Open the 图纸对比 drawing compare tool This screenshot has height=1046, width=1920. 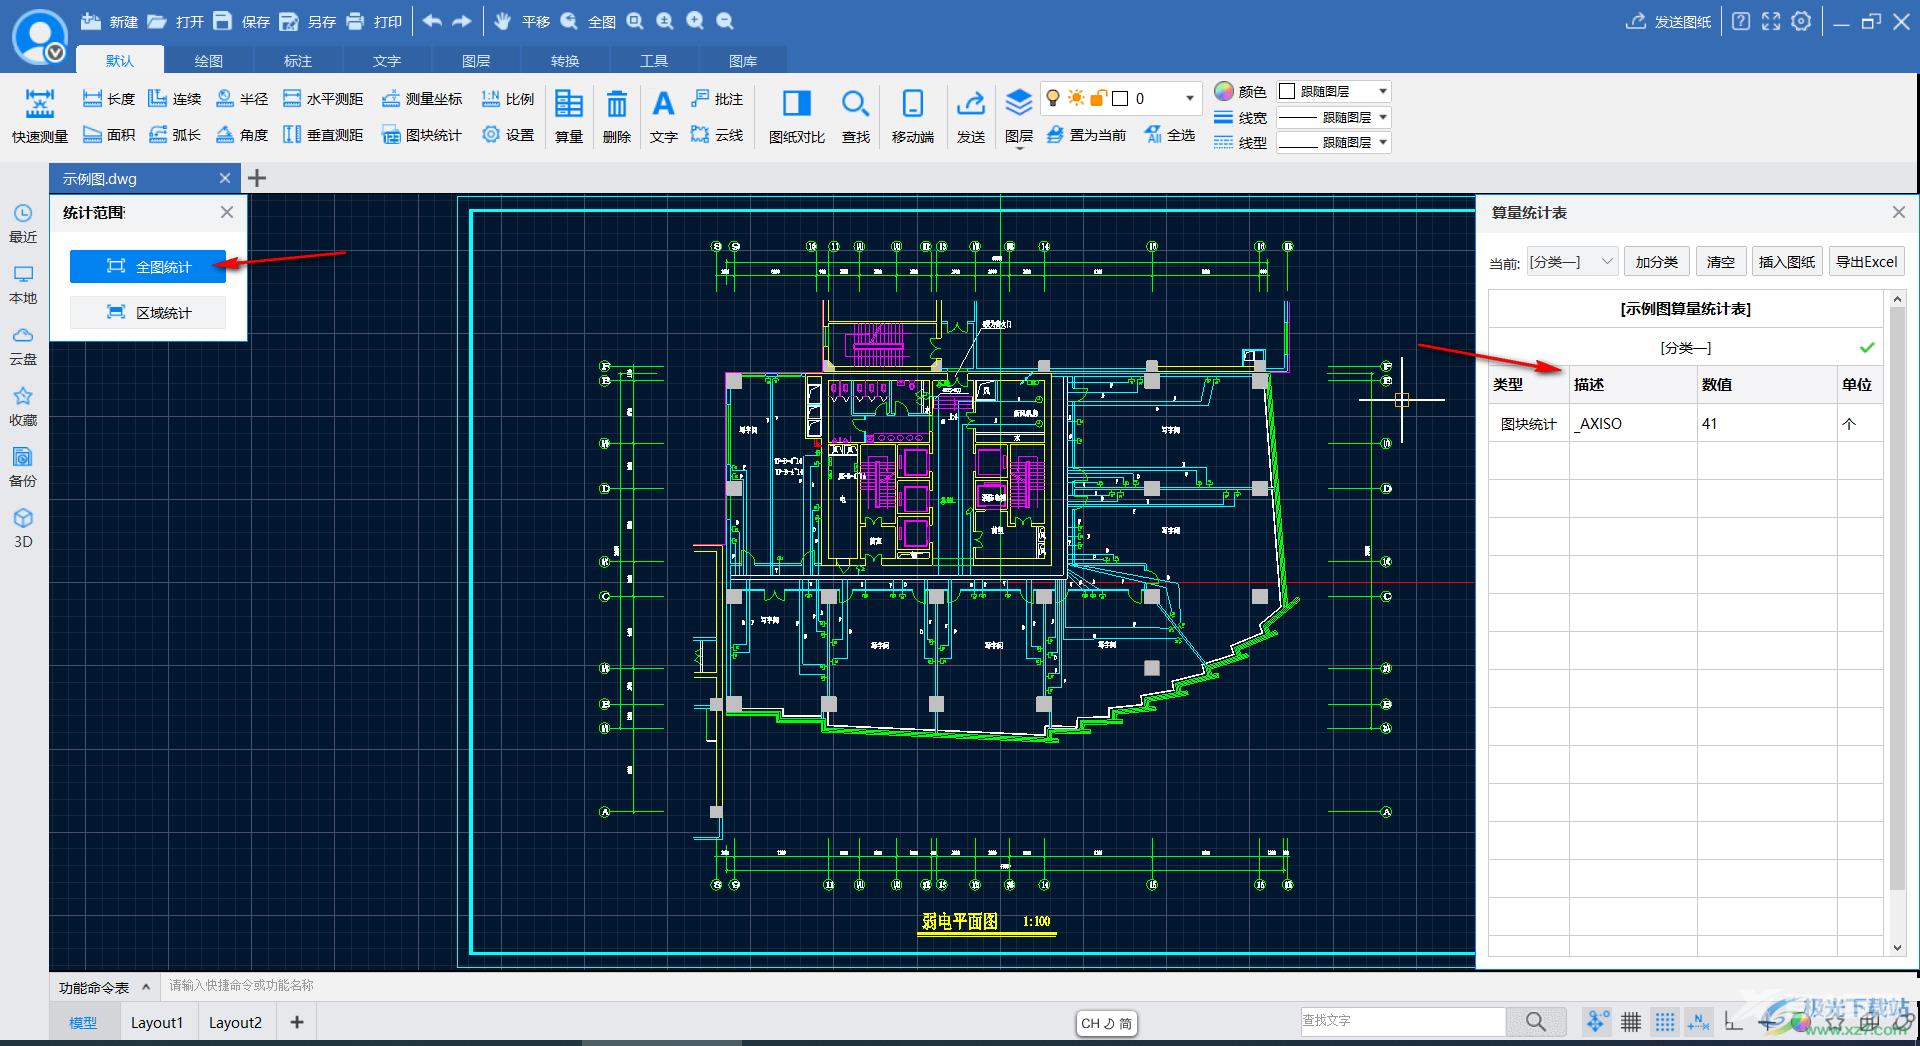(796, 115)
